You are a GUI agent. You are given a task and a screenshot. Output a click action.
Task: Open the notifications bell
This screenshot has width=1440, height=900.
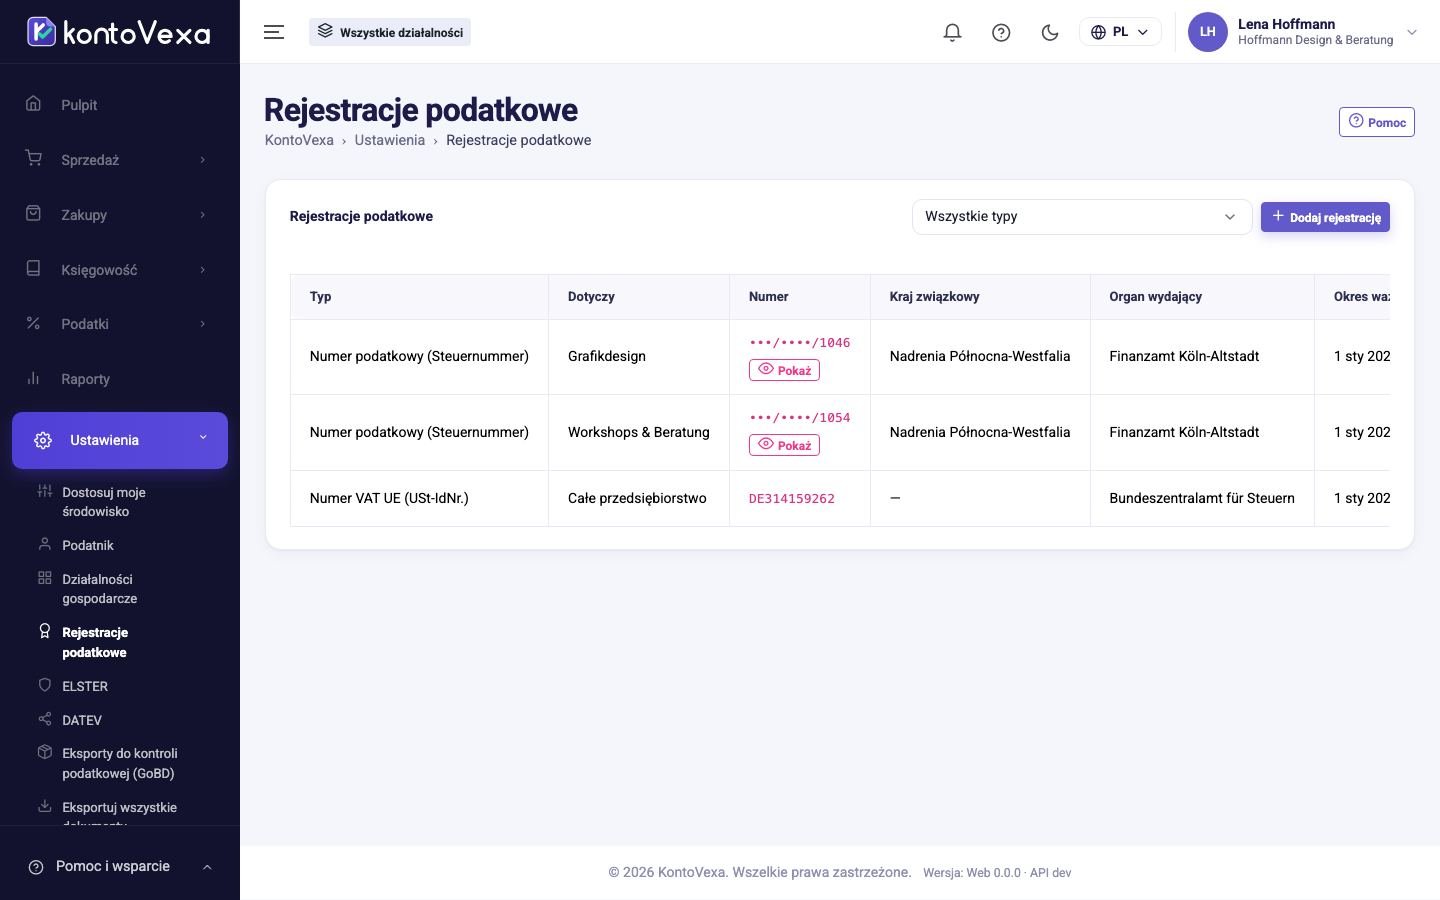[x=952, y=32]
